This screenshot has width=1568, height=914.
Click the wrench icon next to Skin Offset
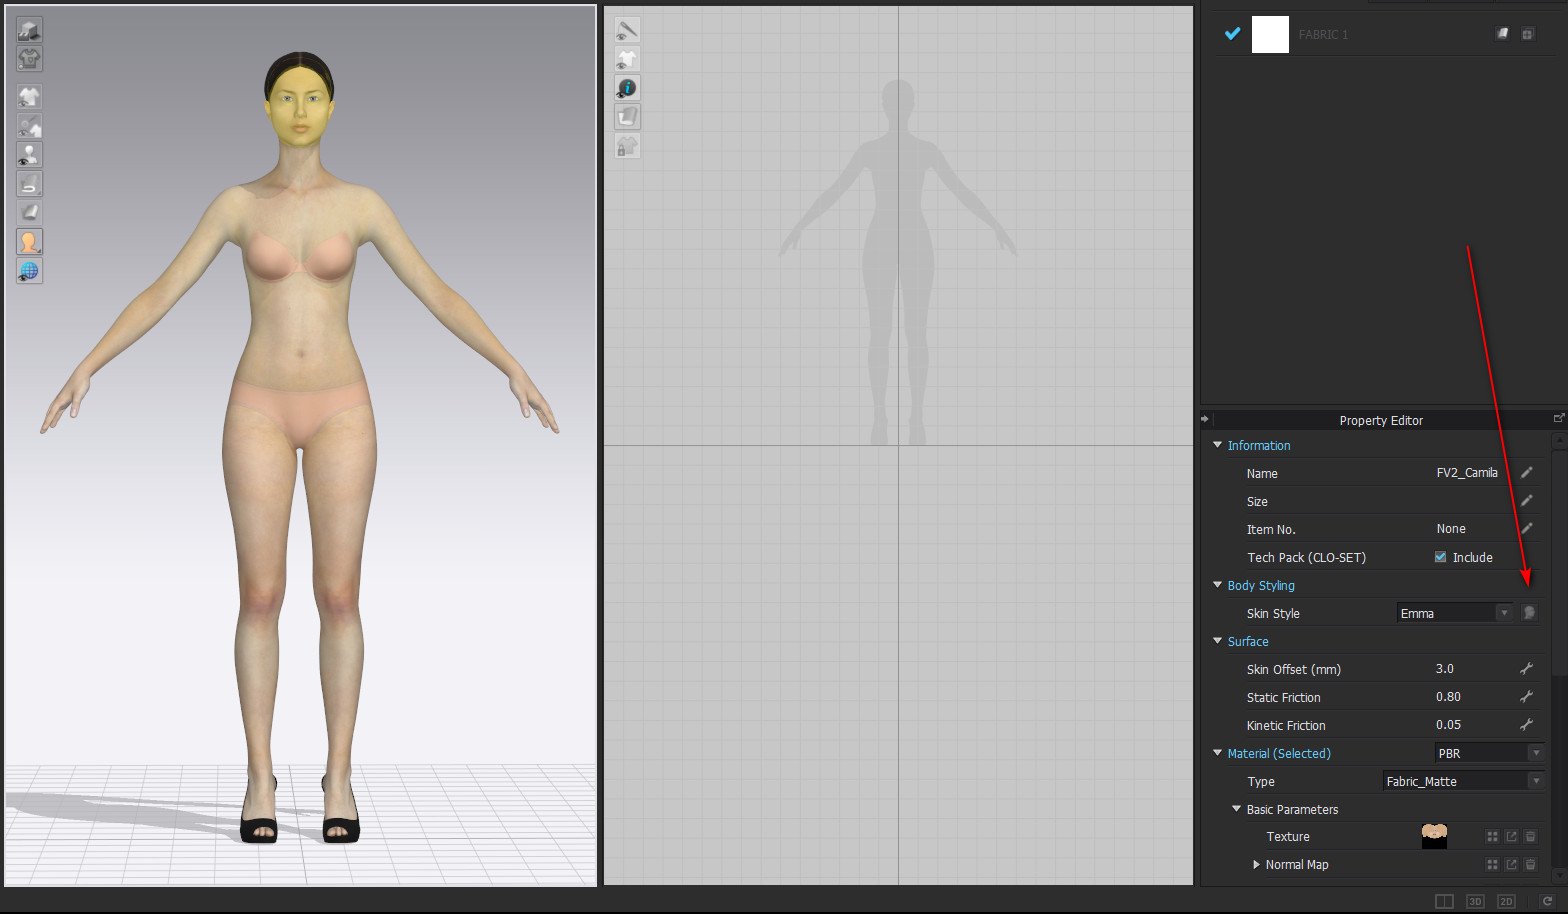pos(1527,669)
